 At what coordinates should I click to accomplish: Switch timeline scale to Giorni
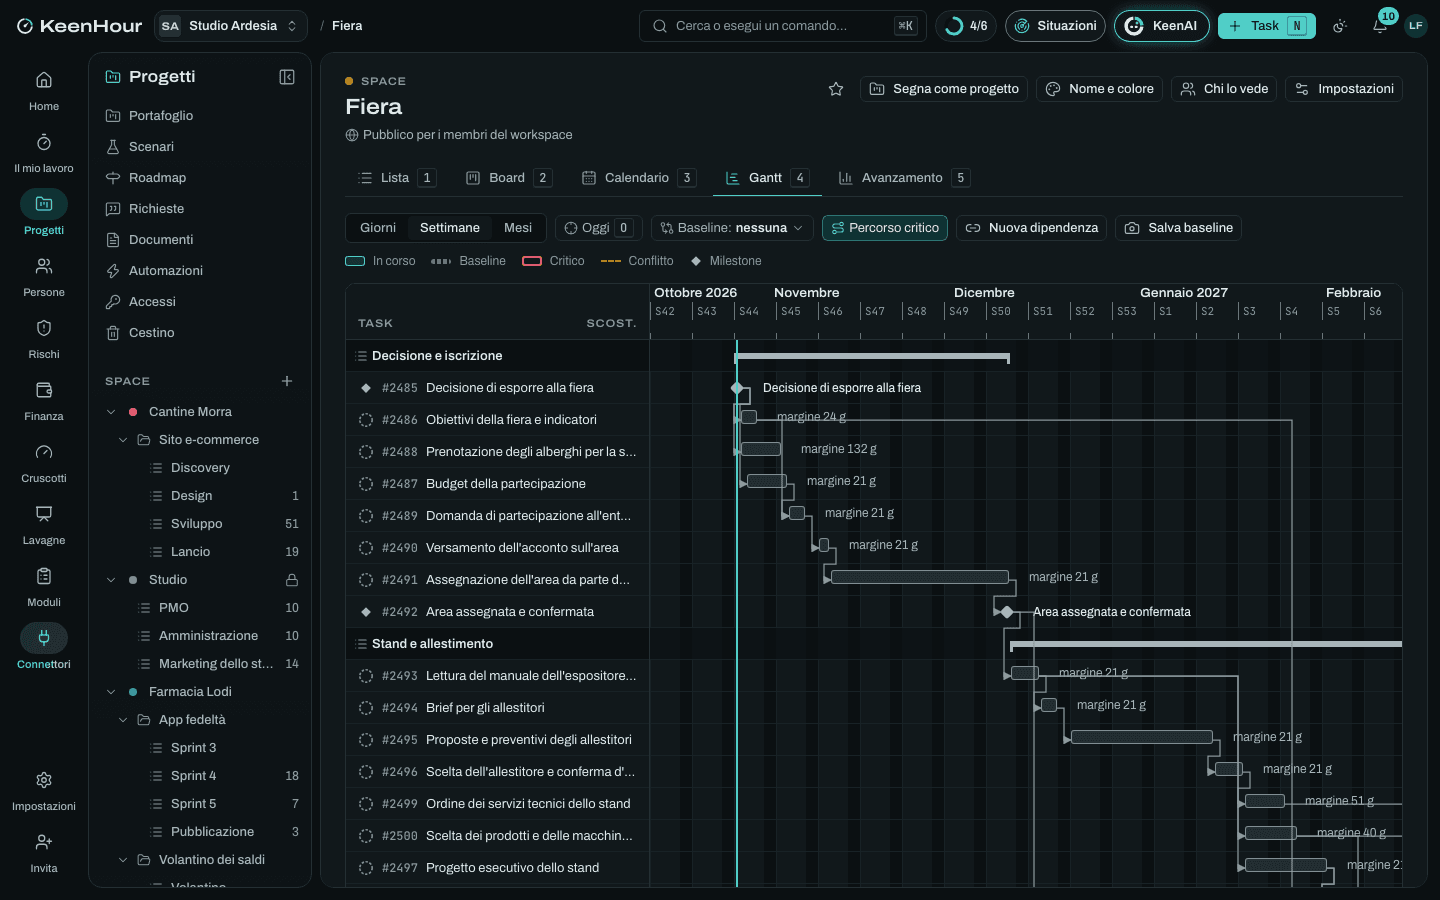click(378, 228)
